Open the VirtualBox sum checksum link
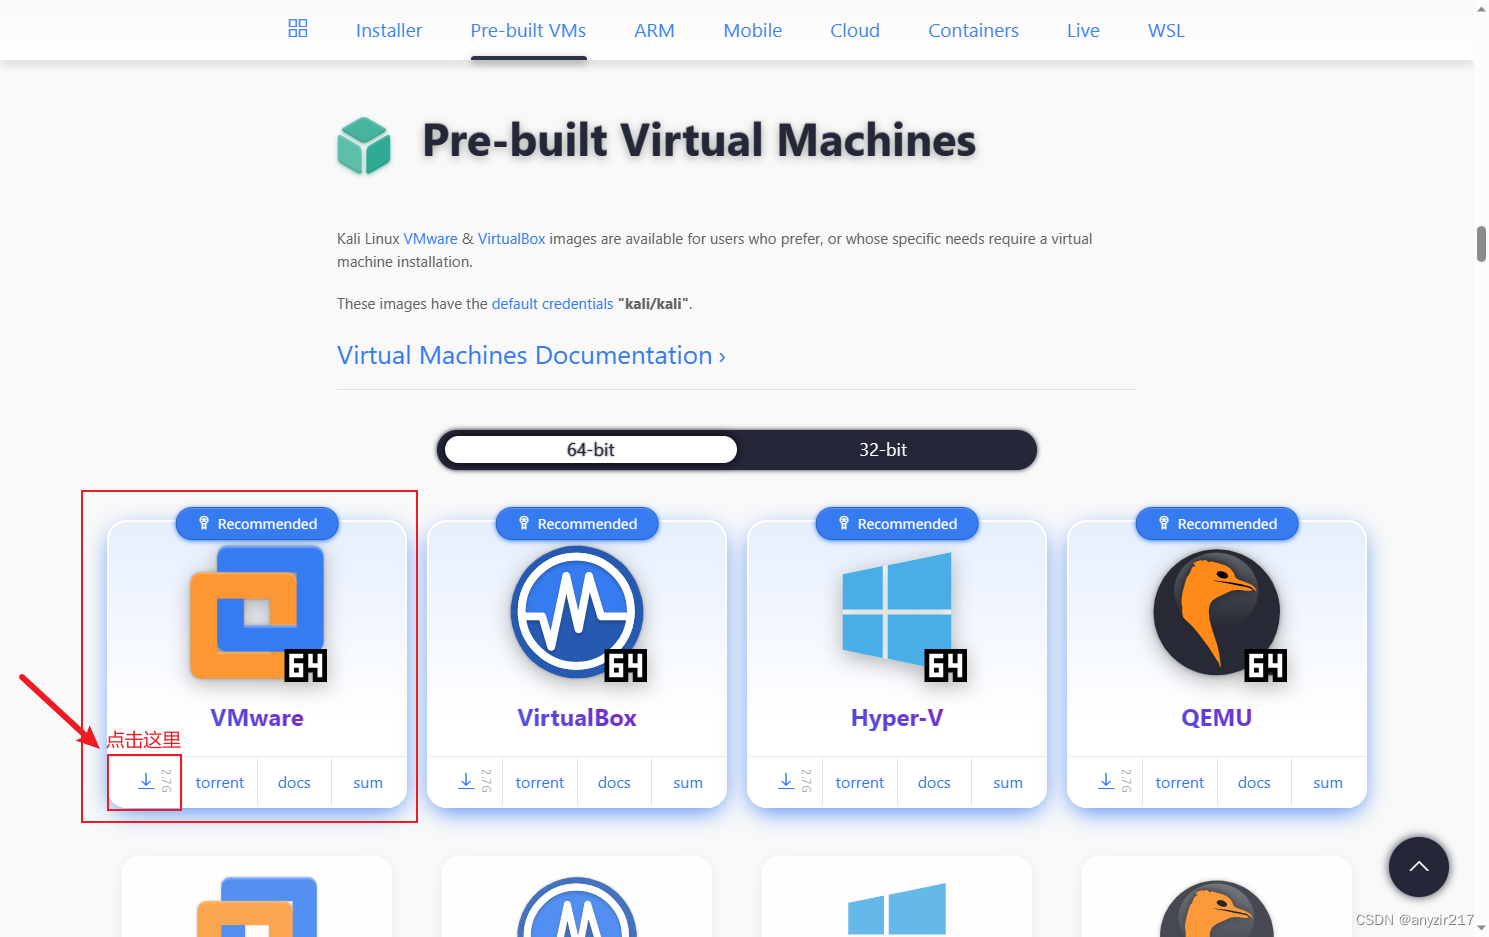 coord(688,783)
